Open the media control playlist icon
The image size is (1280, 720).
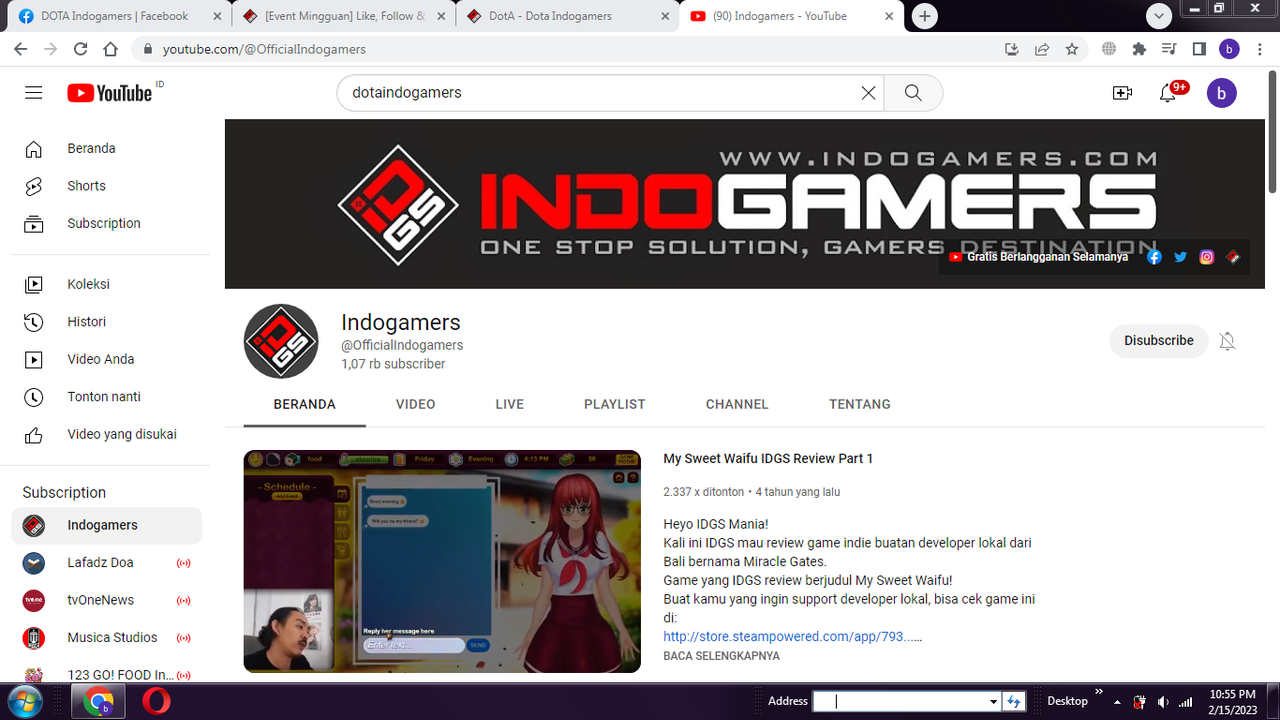click(x=1169, y=49)
